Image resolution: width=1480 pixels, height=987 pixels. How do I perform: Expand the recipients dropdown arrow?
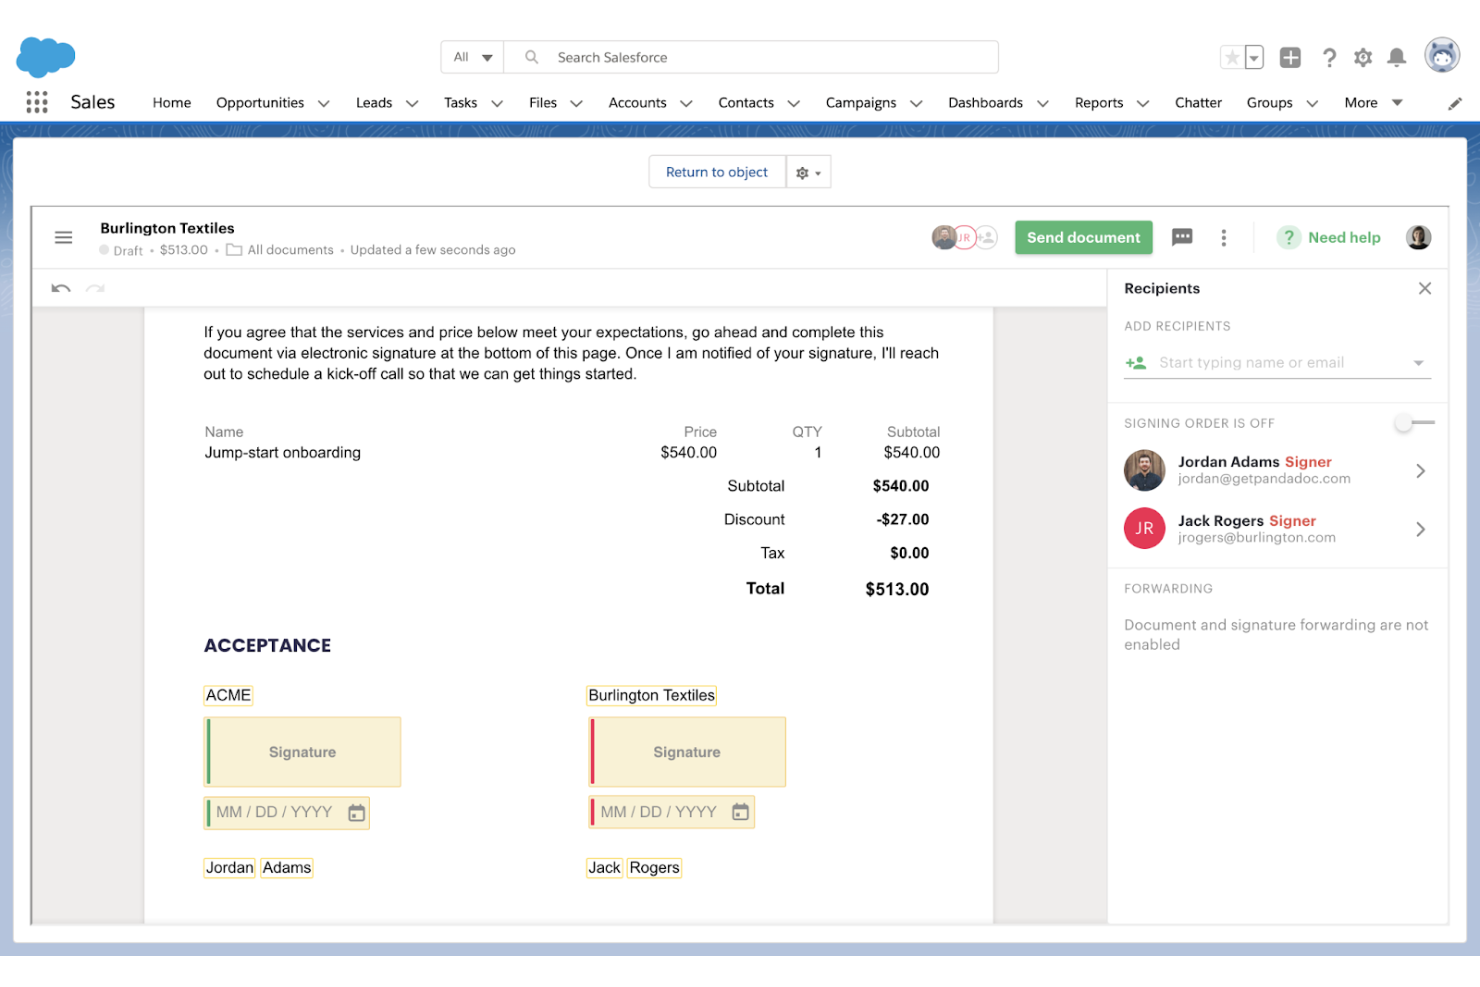1419,362
